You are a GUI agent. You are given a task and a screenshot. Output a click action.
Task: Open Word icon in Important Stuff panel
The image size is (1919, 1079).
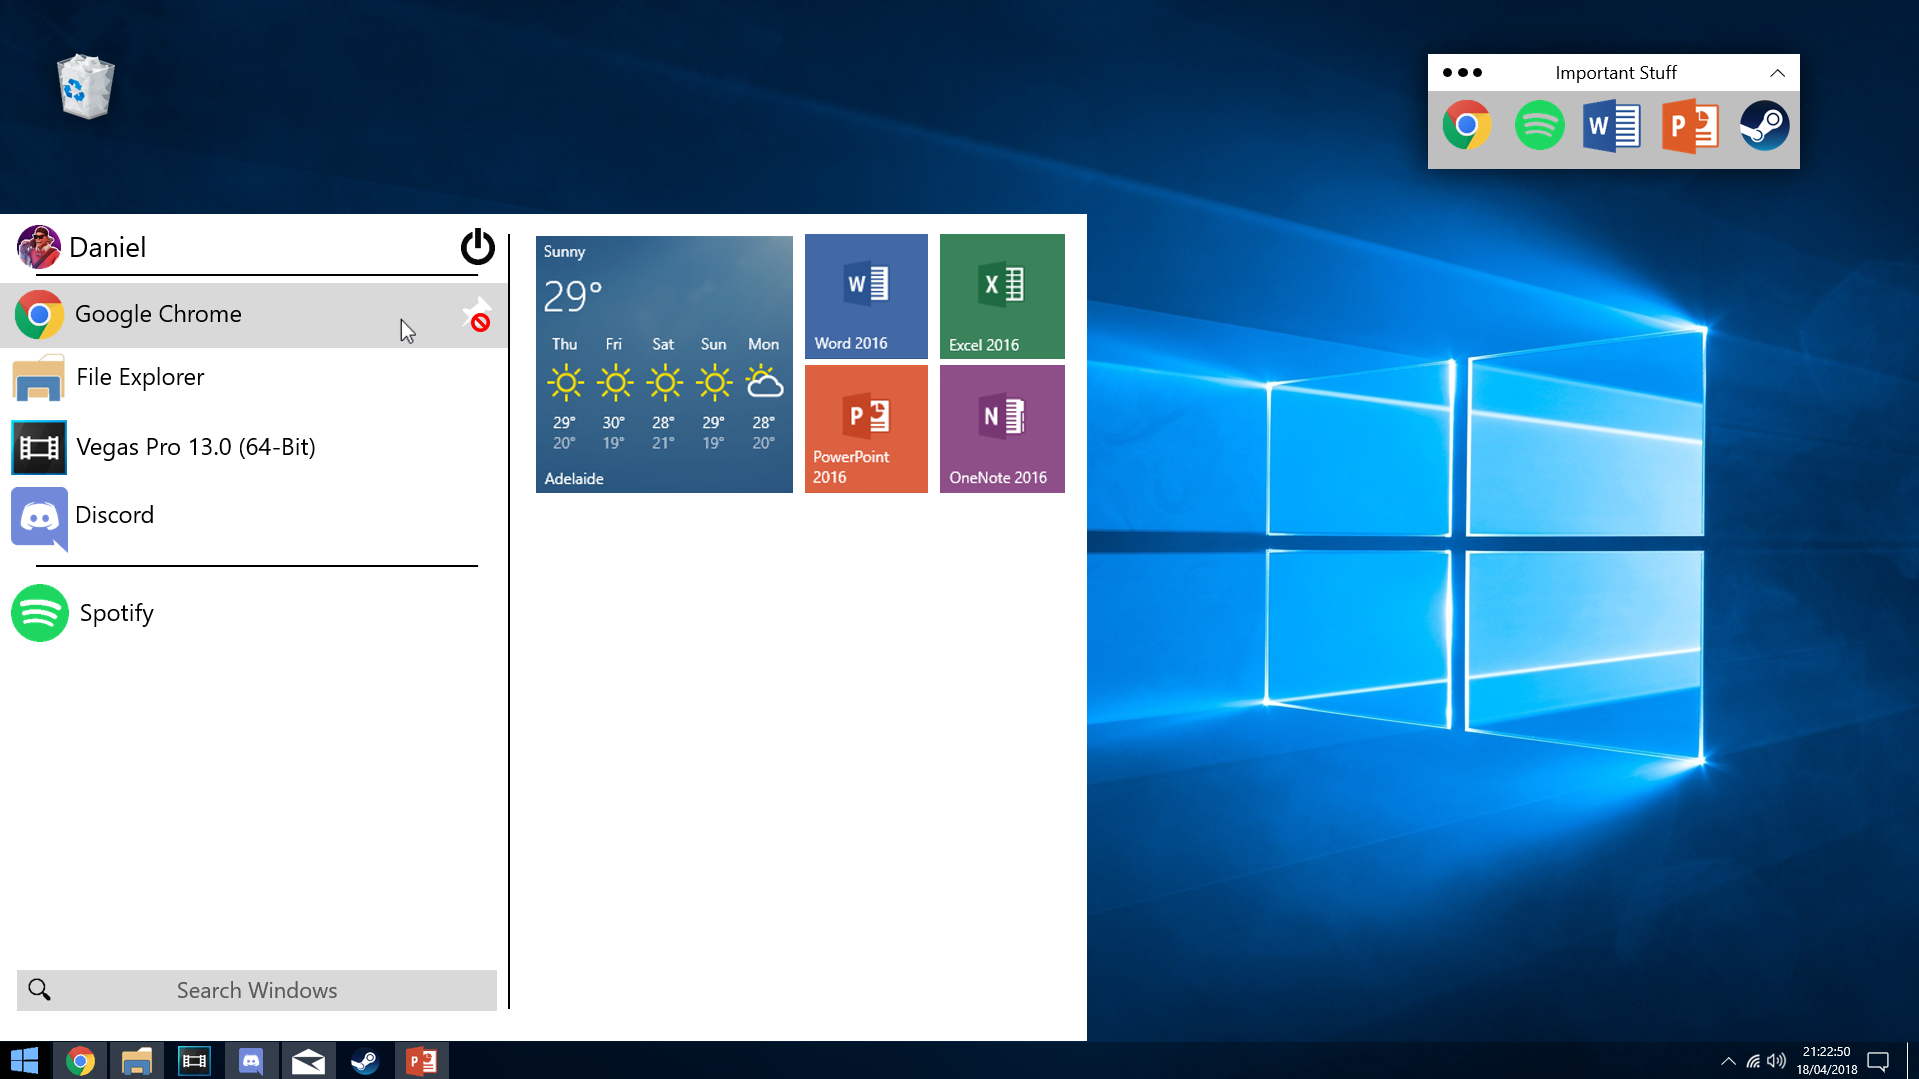1611,127
